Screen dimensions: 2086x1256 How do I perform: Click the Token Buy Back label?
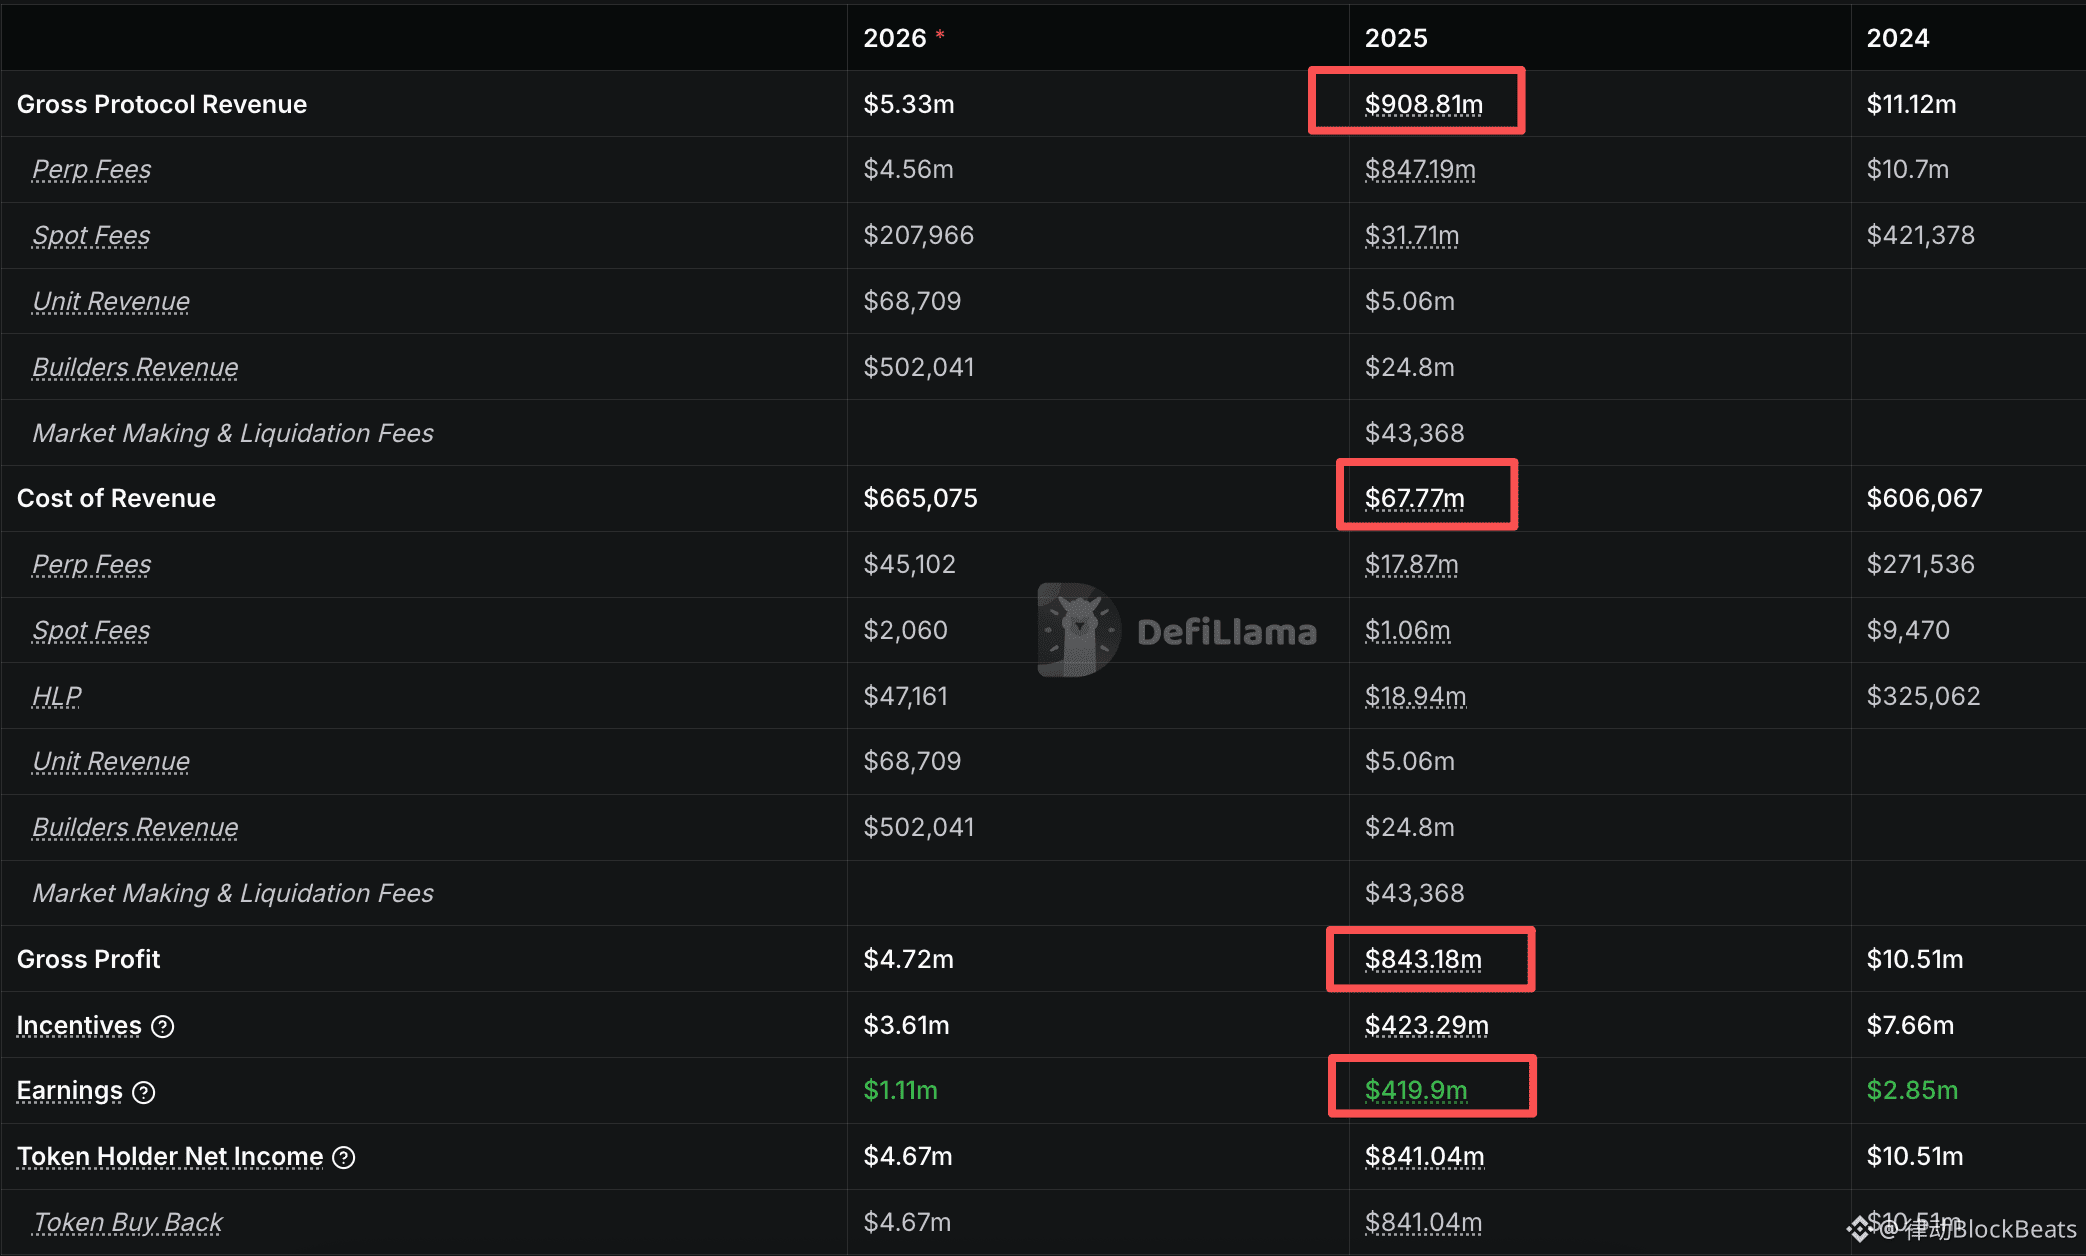[127, 1222]
